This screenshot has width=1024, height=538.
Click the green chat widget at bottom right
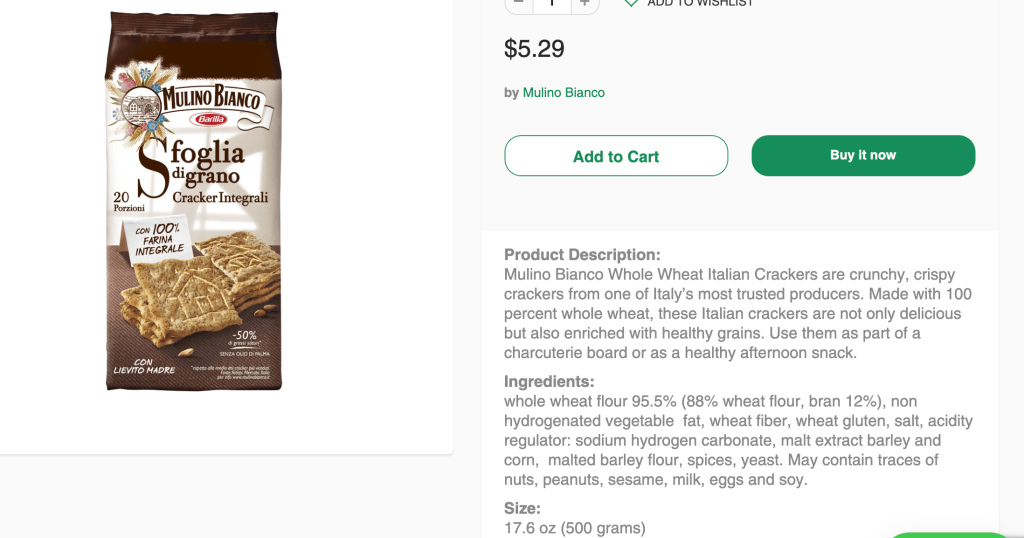pyautogui.click(x=950, y=534)
